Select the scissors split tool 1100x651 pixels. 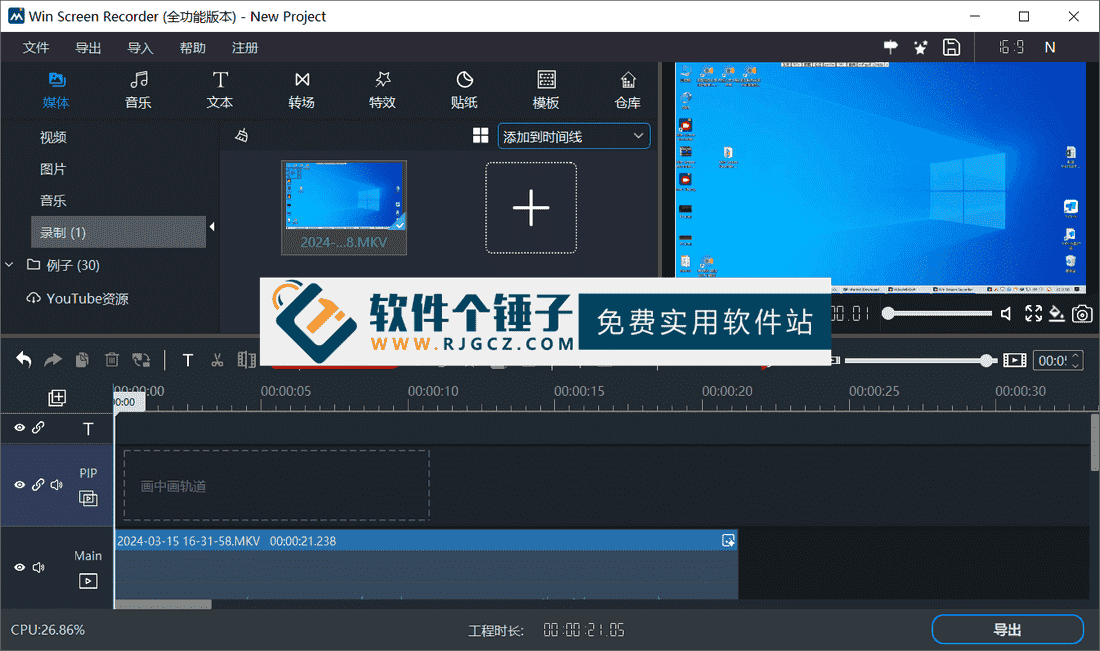pos(217,359)
